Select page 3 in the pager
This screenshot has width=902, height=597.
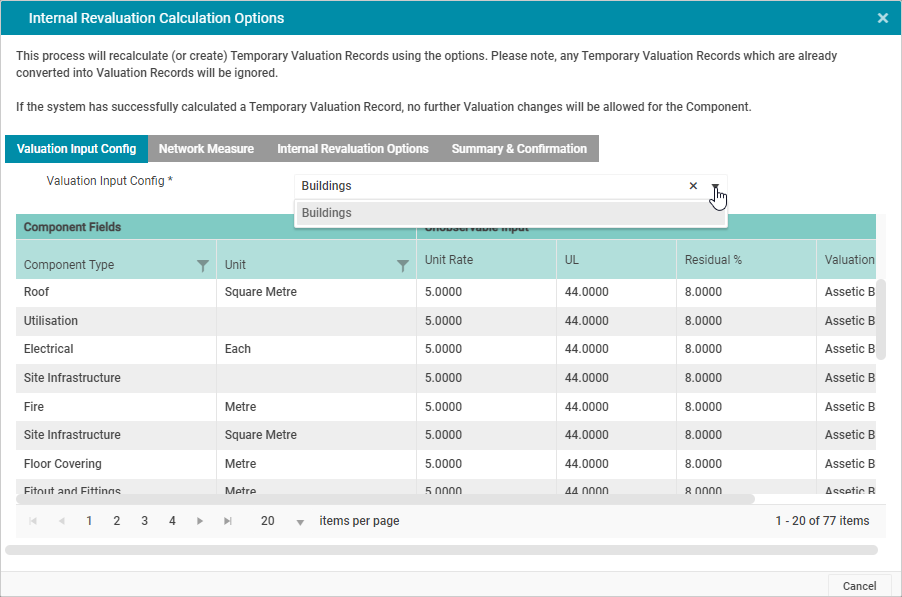tap(144, 521)
